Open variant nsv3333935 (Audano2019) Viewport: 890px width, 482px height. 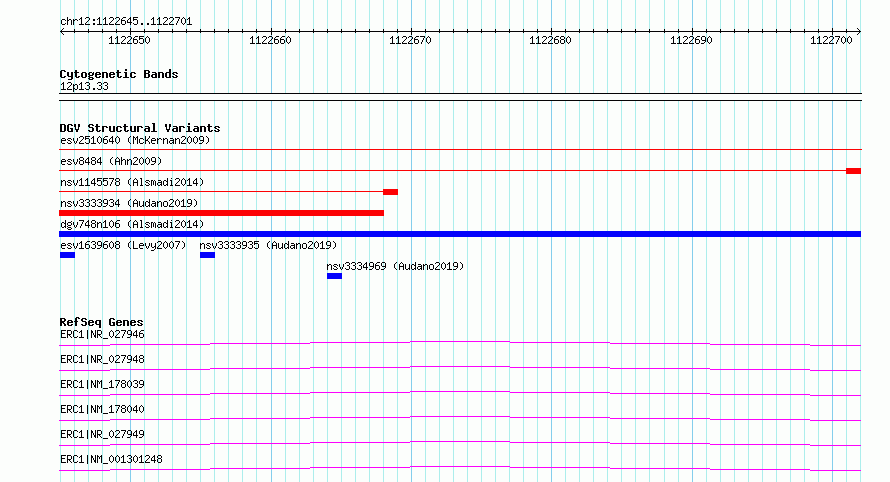click(x=268, y=245)
